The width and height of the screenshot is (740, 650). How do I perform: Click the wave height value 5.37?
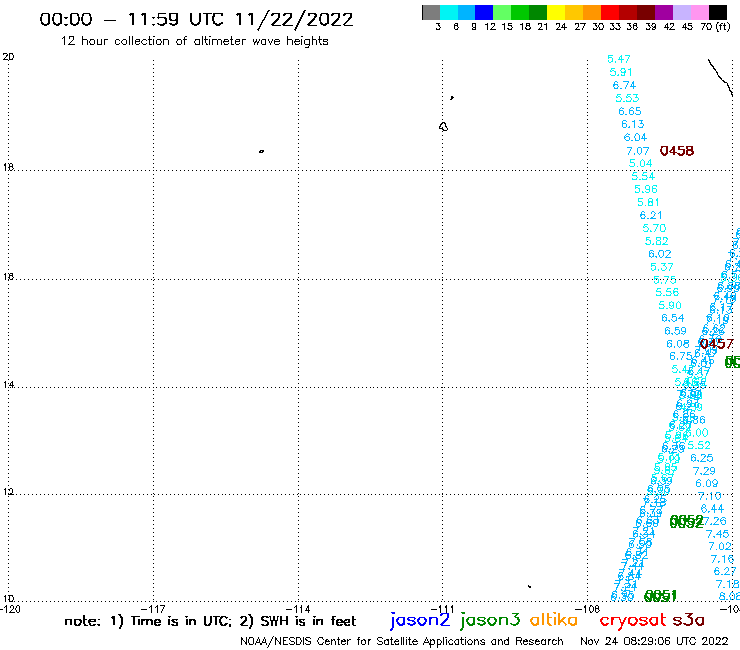pos(662,267)
